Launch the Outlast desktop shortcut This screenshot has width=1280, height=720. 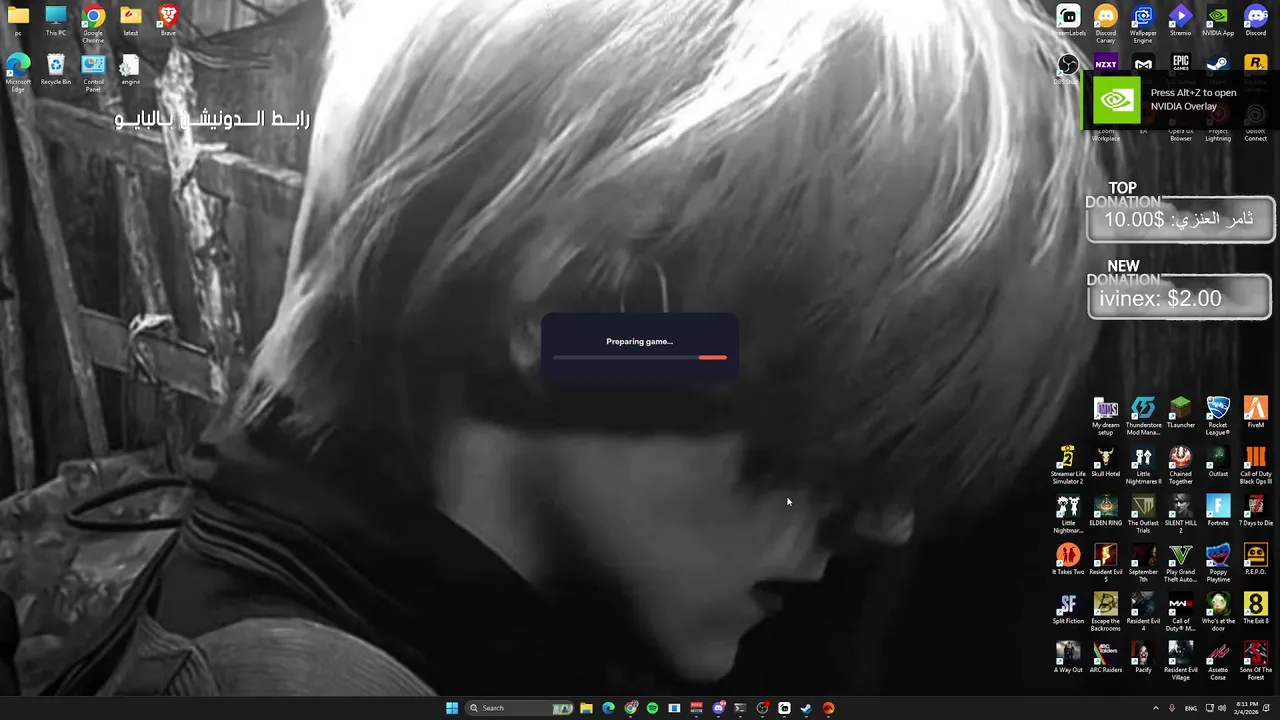click(1218, 462)
